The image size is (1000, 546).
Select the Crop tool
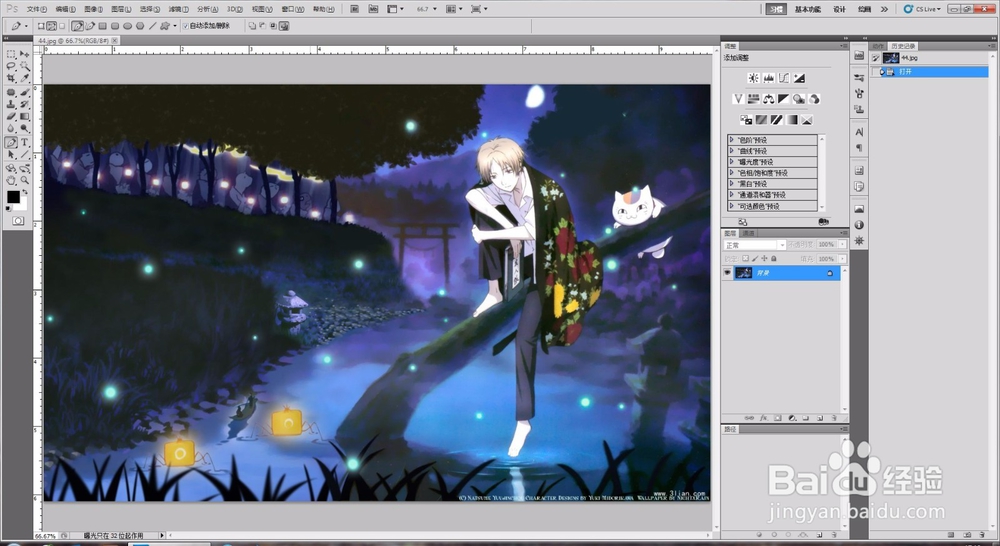coord(10,77)
